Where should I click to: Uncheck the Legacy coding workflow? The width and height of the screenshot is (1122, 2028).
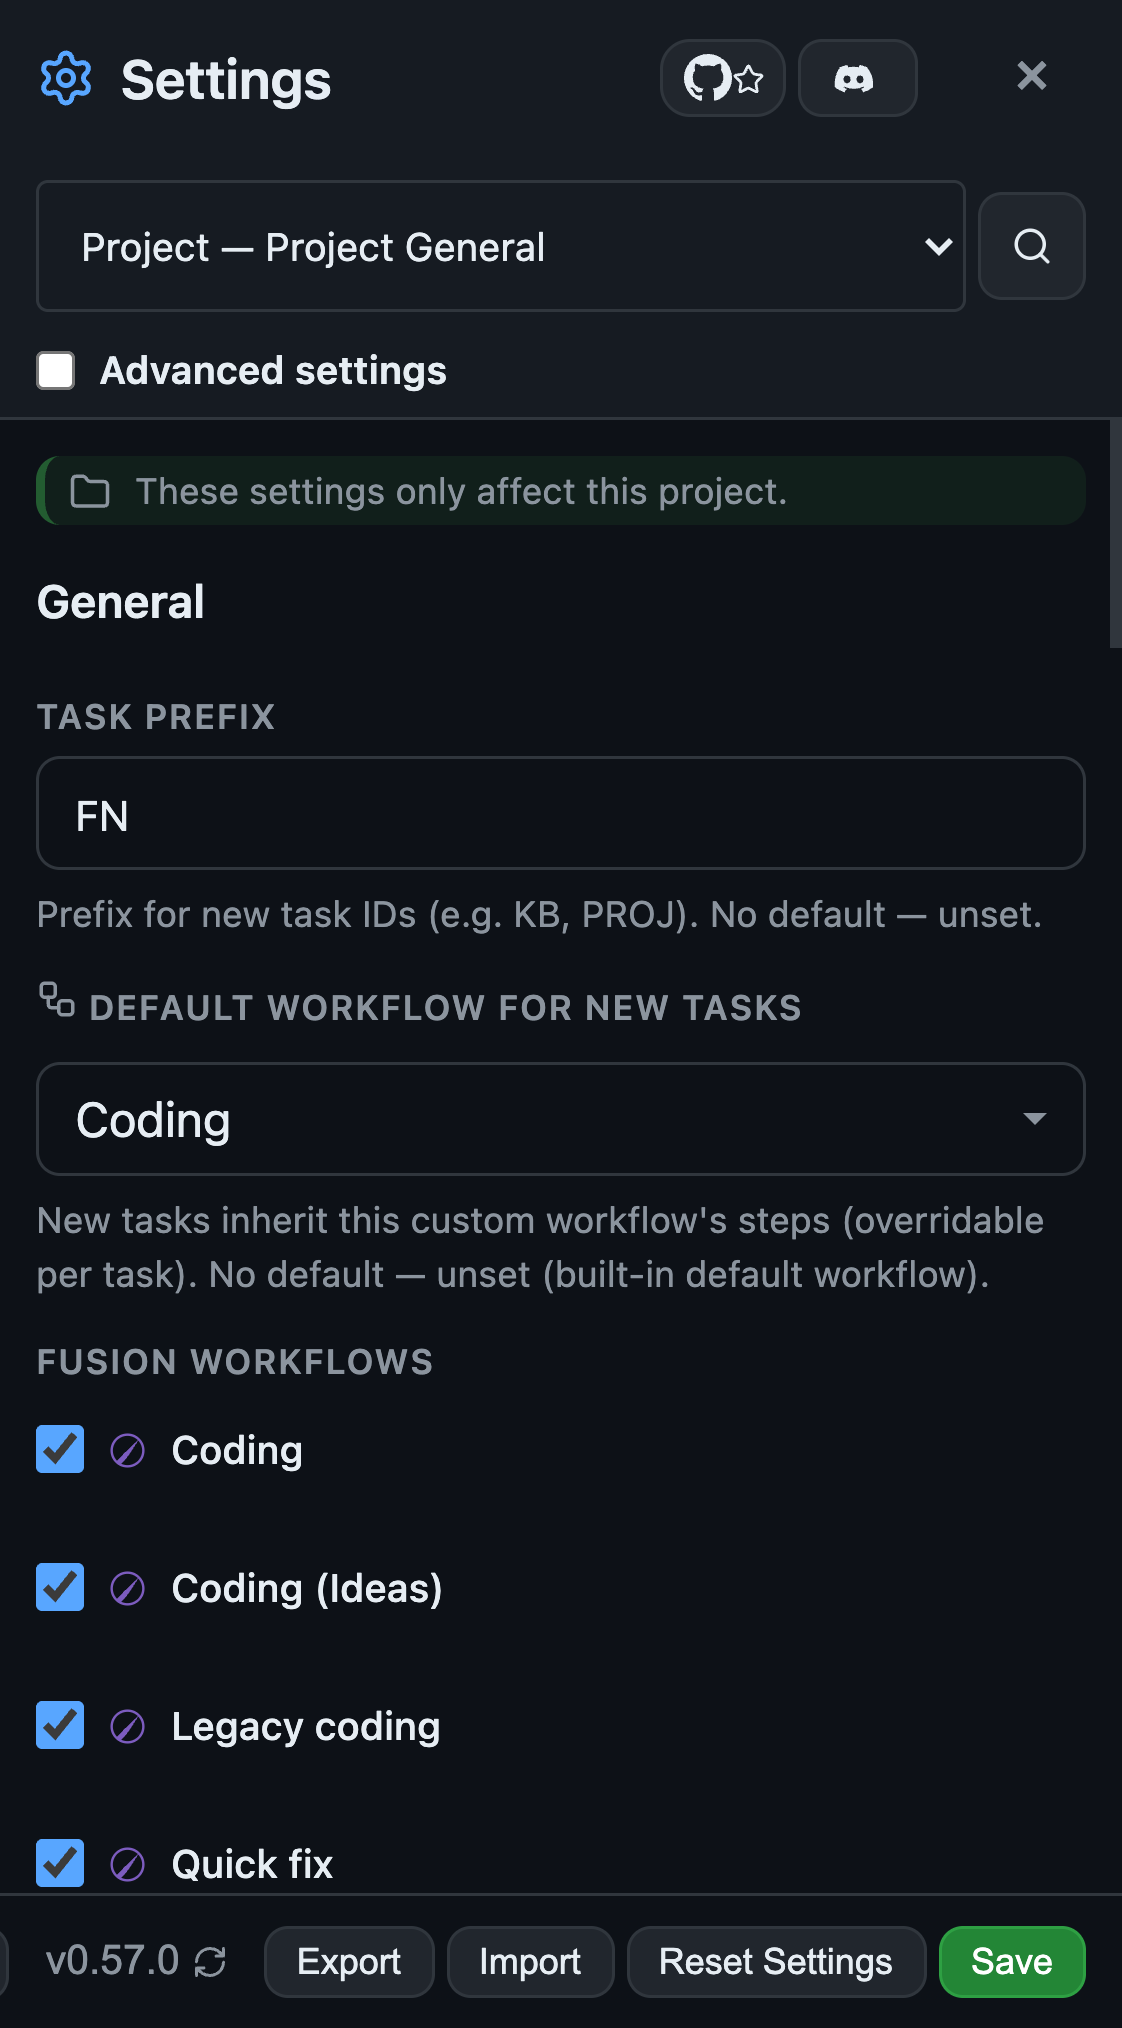[x=60, y=1725]
